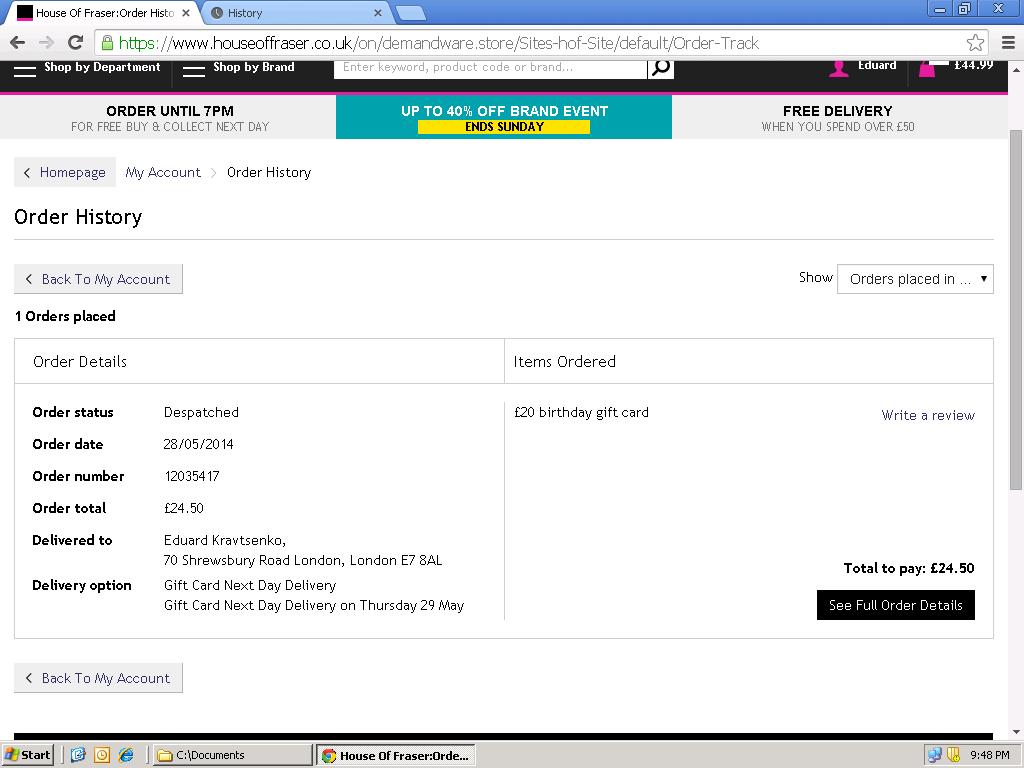Select House Of Fraser Chrome taskbar button
Screen dimensions: 1024x768
coord(396,755)
